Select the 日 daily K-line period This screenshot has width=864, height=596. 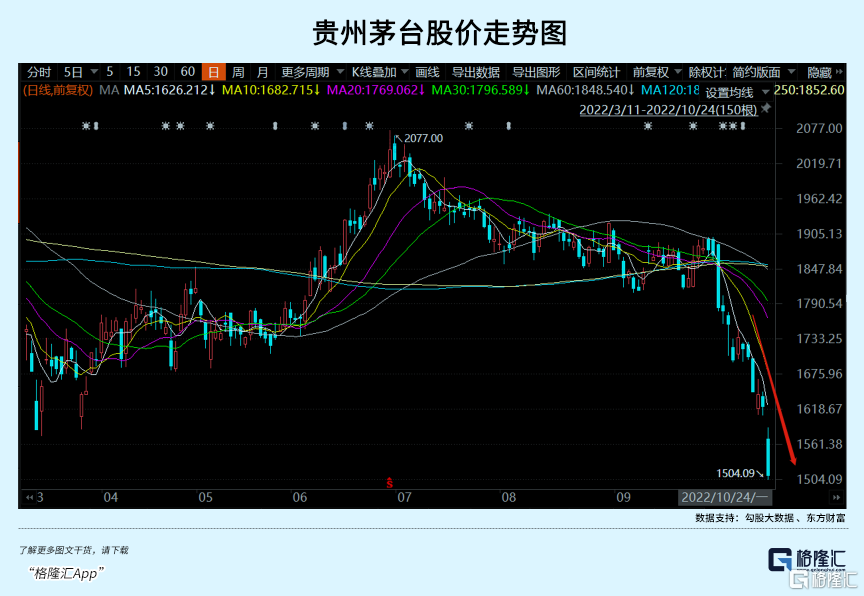click(214, 72)
